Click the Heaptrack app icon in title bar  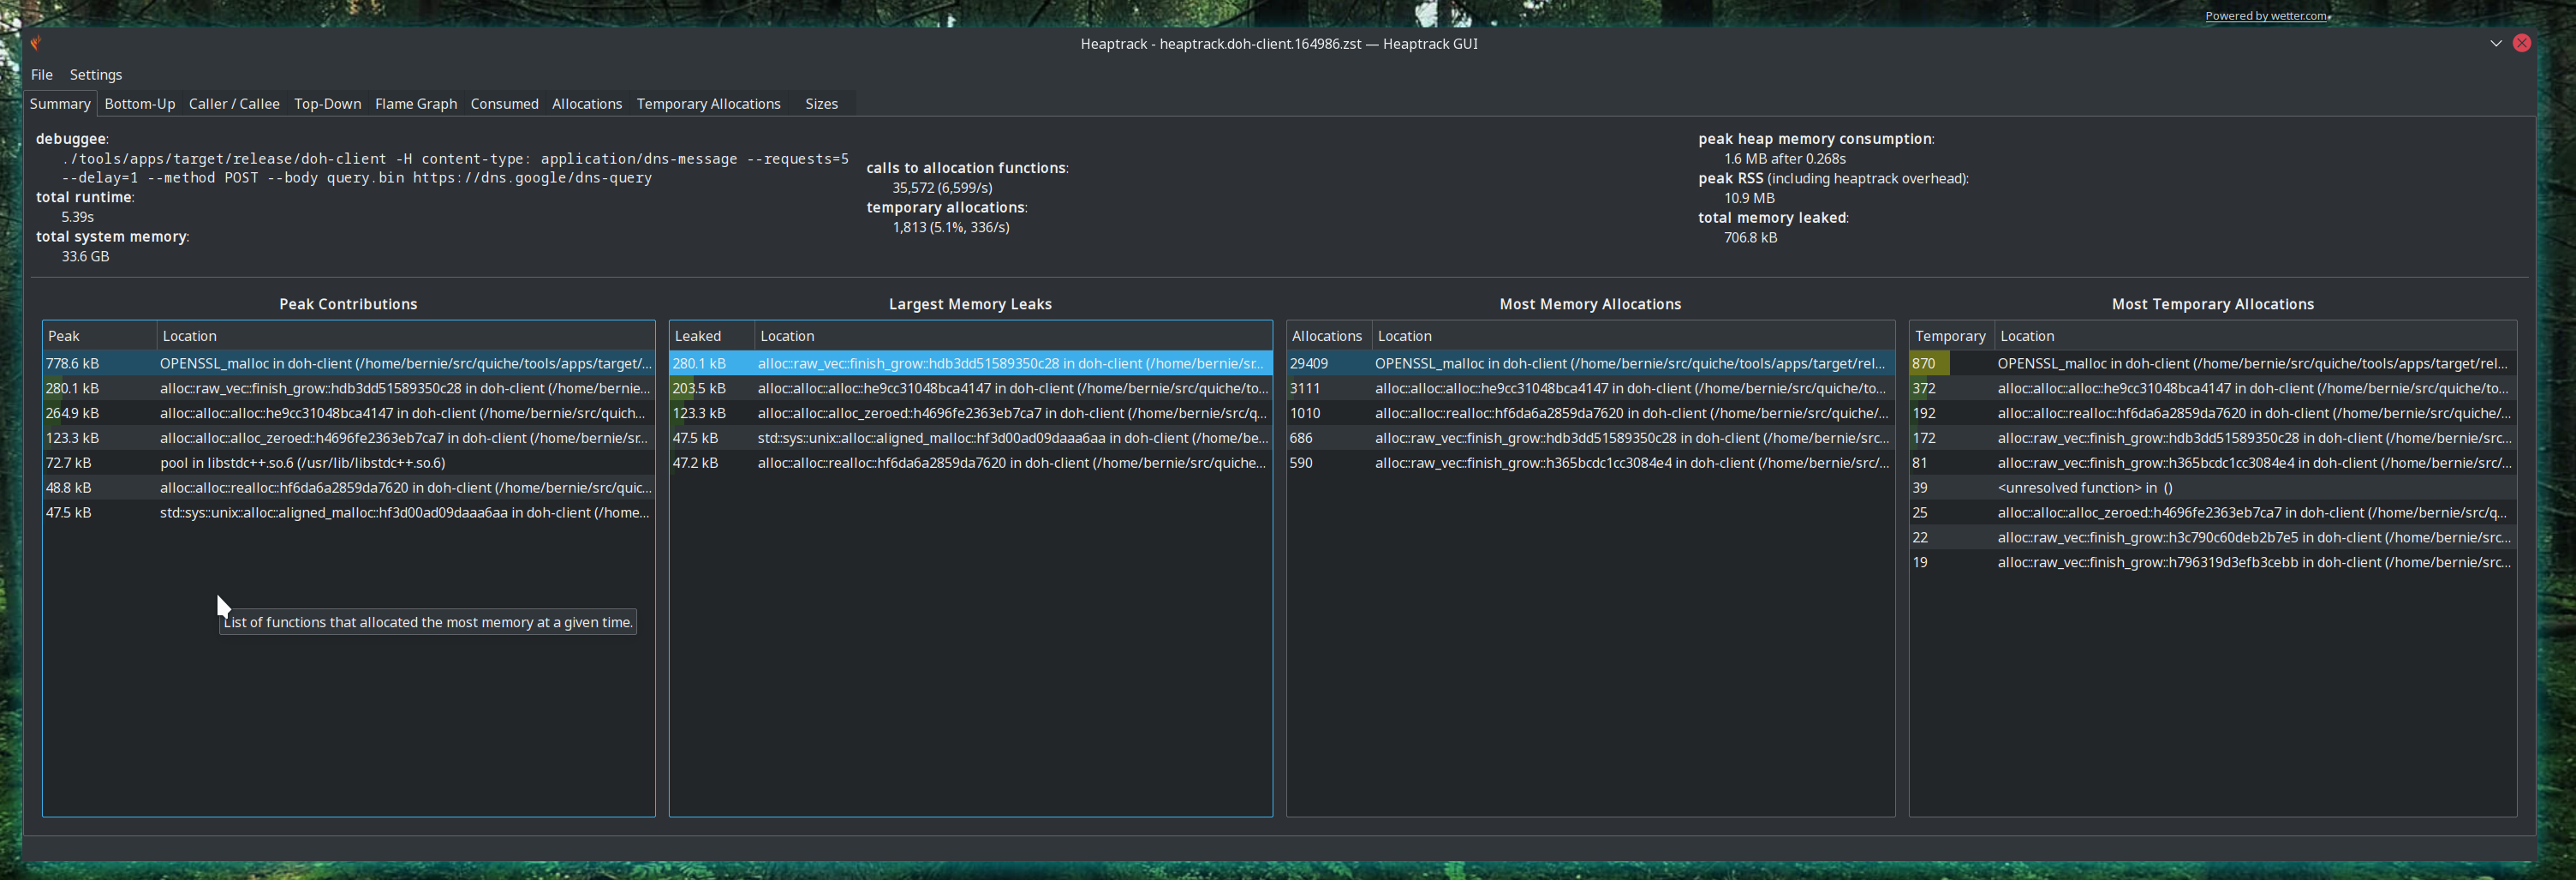pyautogui.click(x=36, y=43)
